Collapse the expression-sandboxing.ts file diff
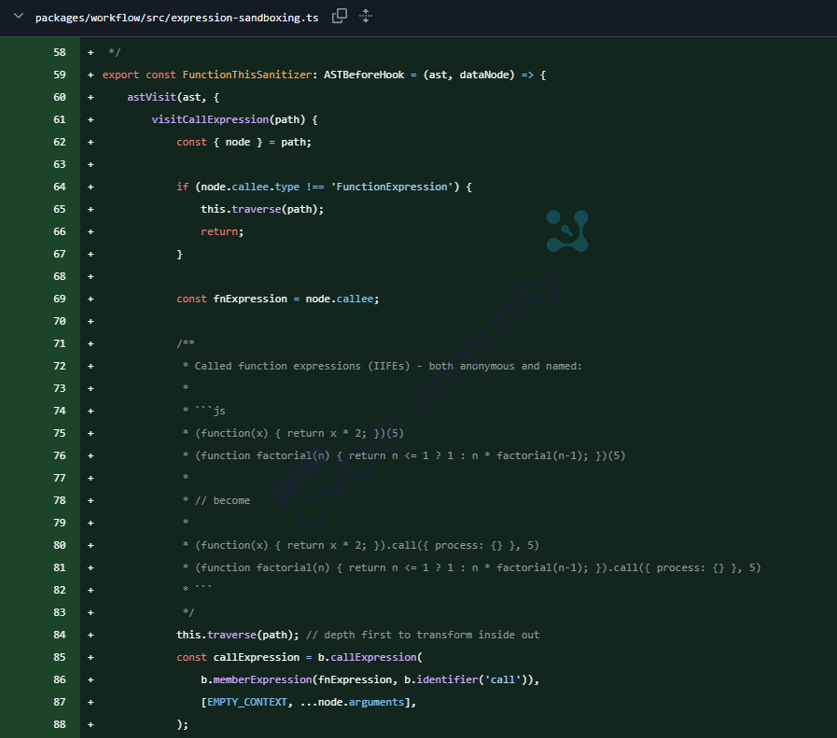 point(18,16)
